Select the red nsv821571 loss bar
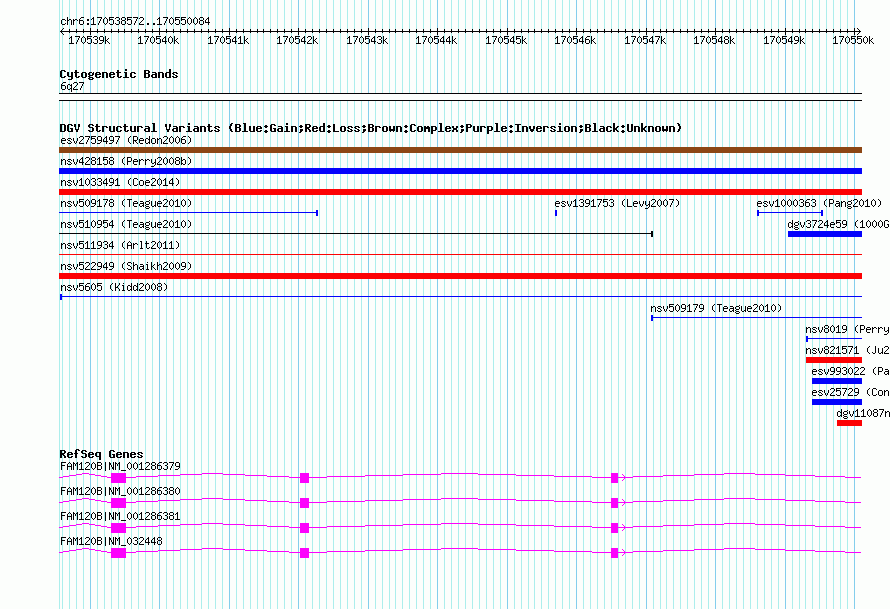This screenshot has height=609, width=890. click(x=834, y=360)
